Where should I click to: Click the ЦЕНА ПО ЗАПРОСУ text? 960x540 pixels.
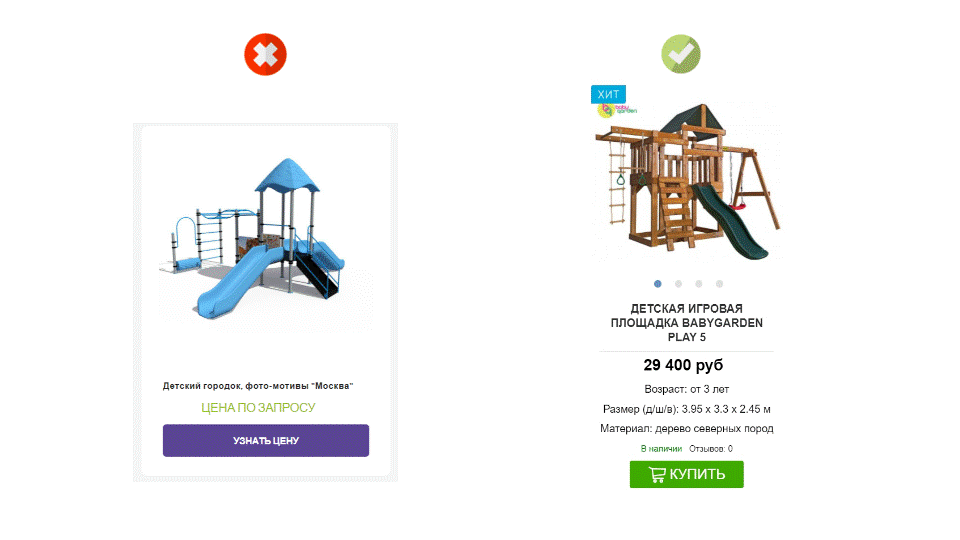tap(258, 408)
